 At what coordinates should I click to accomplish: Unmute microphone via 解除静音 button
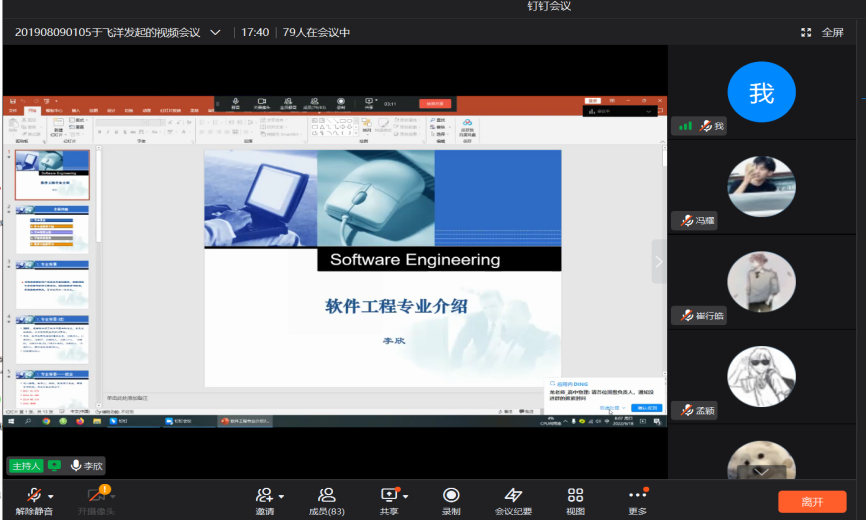[33, 496]
